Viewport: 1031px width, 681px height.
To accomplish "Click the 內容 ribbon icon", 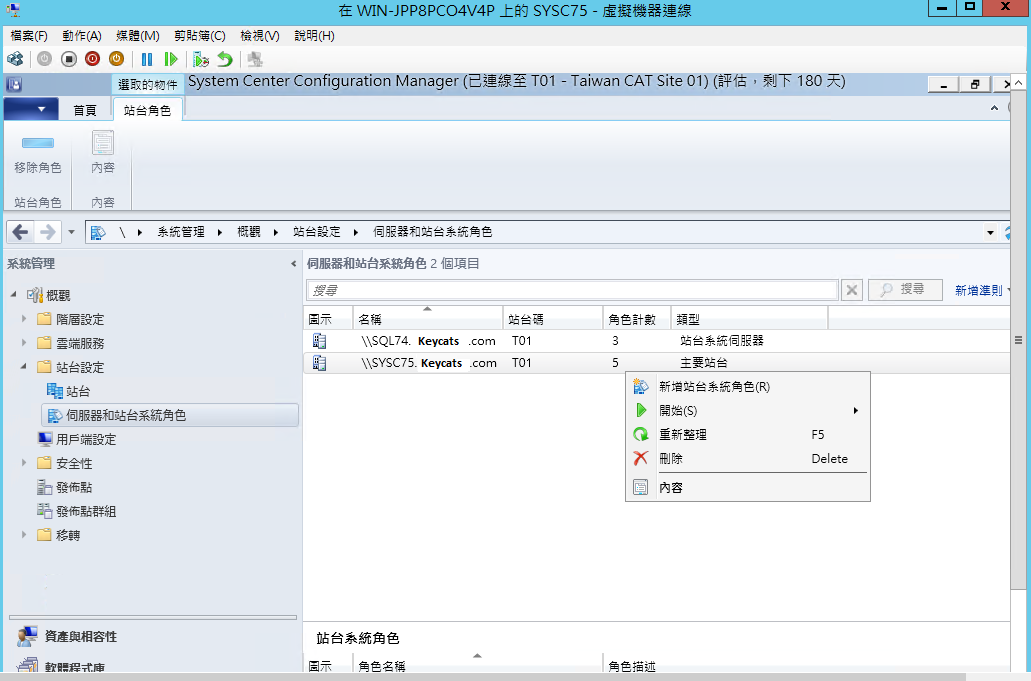I will point(103,143).
